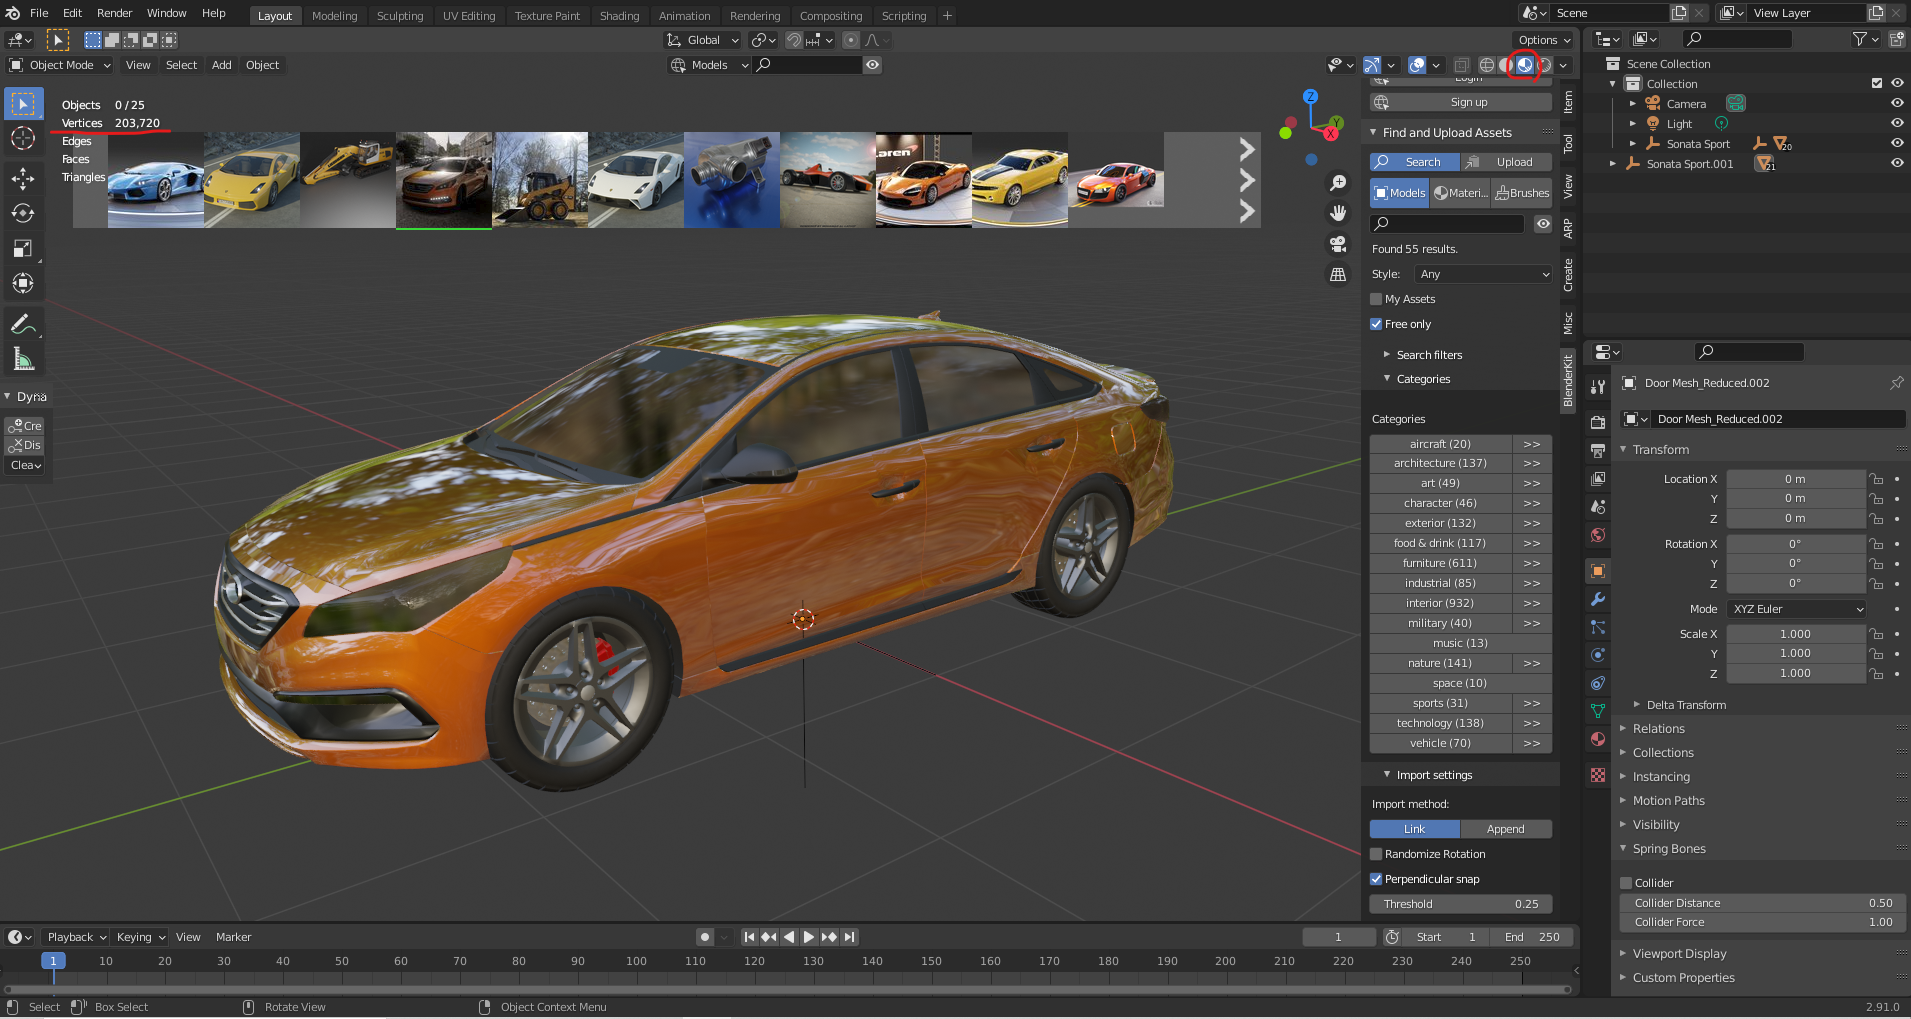
Task: Uncheck the Collection exclude checkbox
Action: click(1877, 83)
